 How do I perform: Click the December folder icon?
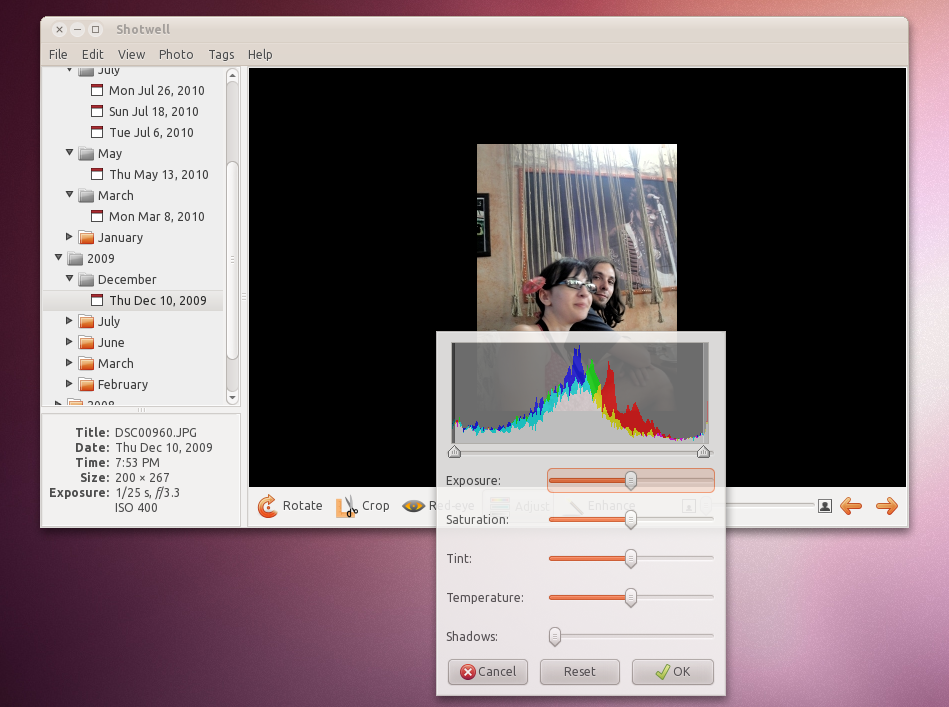pyautogui.click(x=86, y=279)
